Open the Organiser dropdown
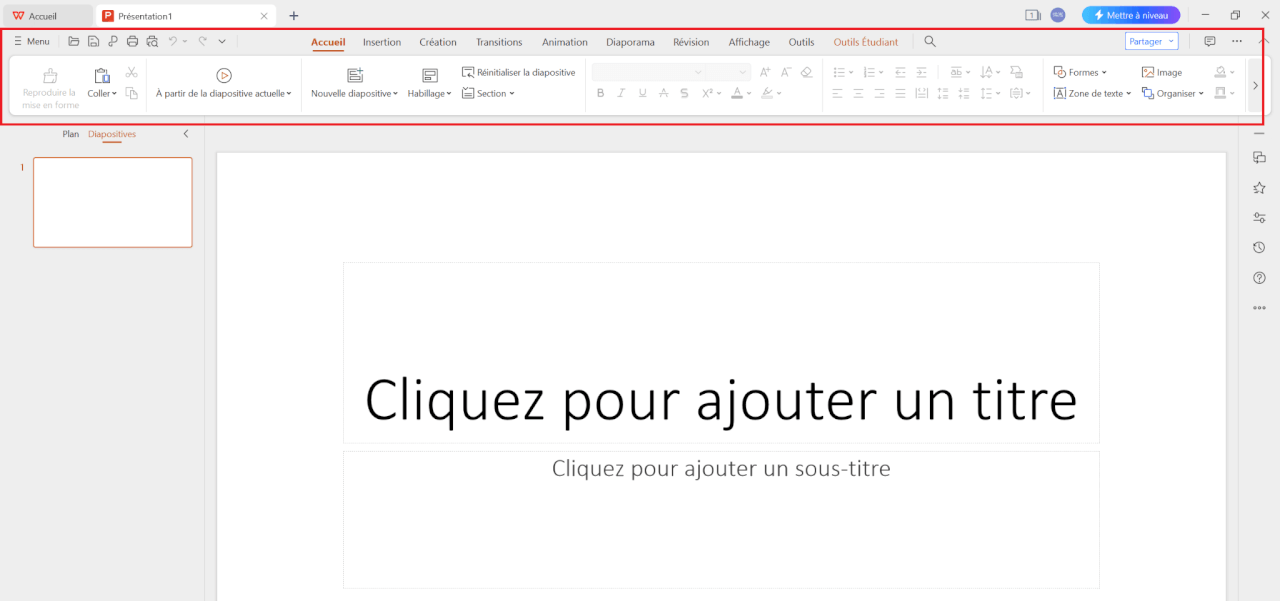Image resolution: width=1280 pixels, height=601 pixels. tap(1173, 93)
